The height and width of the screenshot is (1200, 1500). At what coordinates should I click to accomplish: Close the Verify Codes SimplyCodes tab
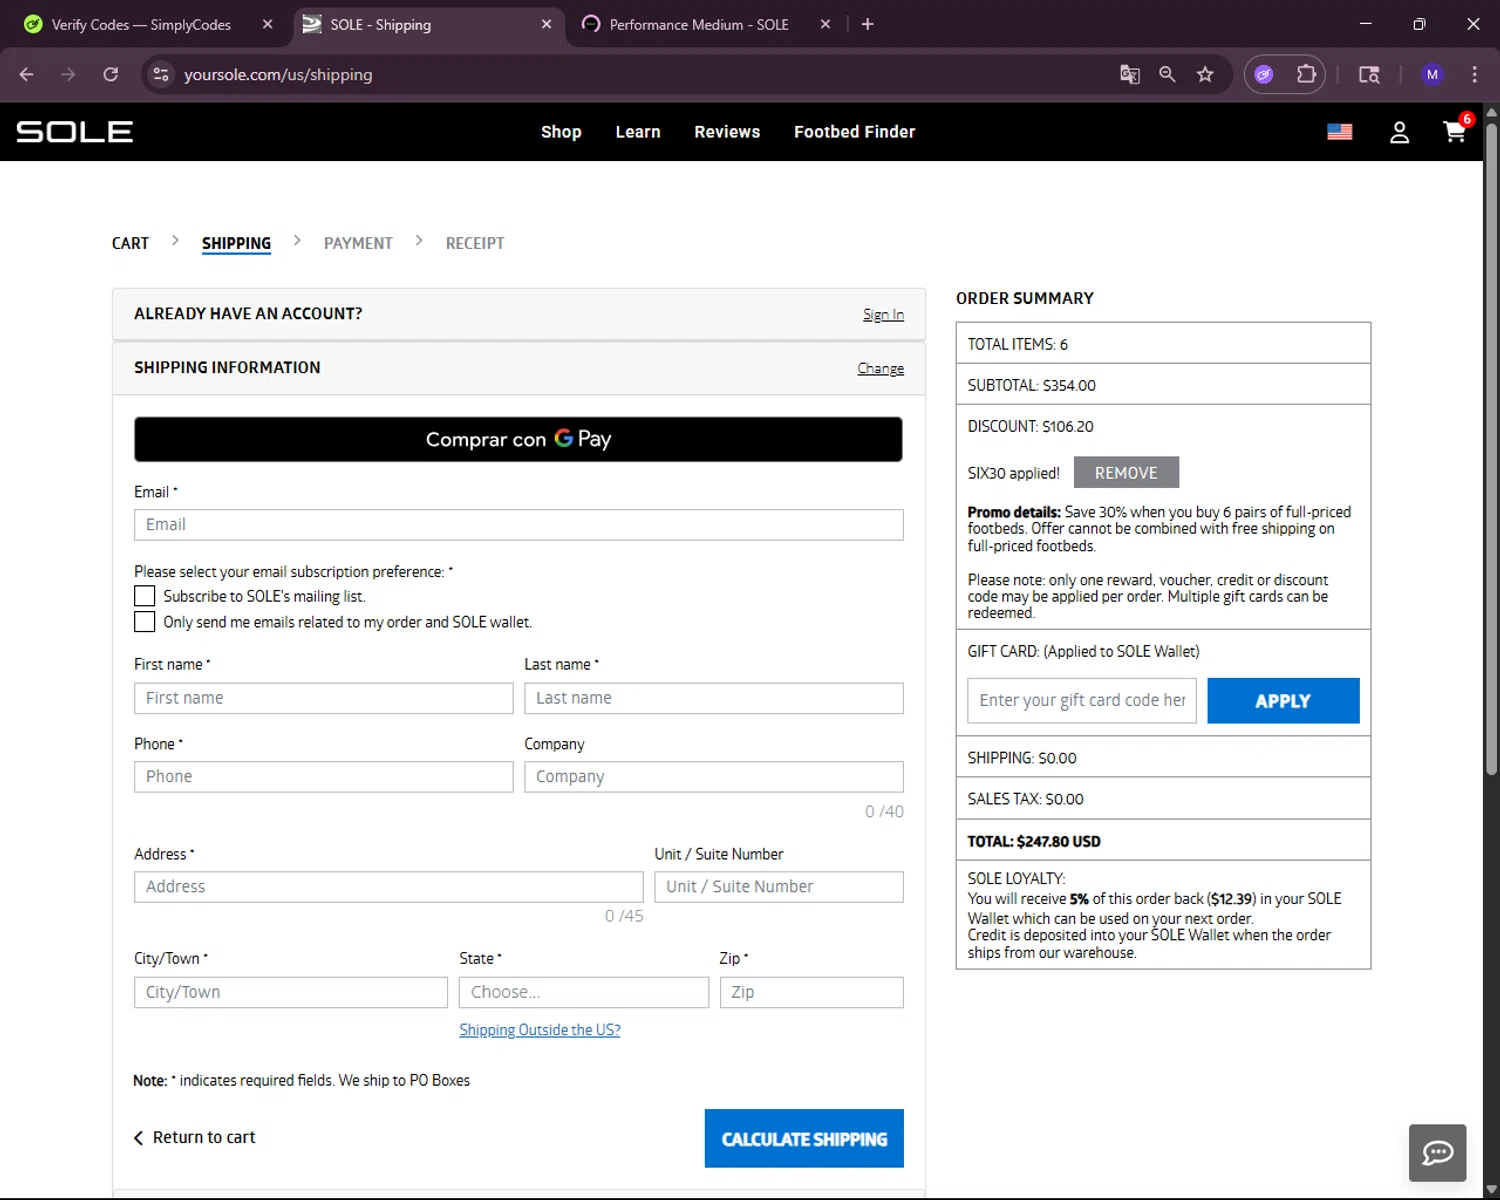coord(267,24)
